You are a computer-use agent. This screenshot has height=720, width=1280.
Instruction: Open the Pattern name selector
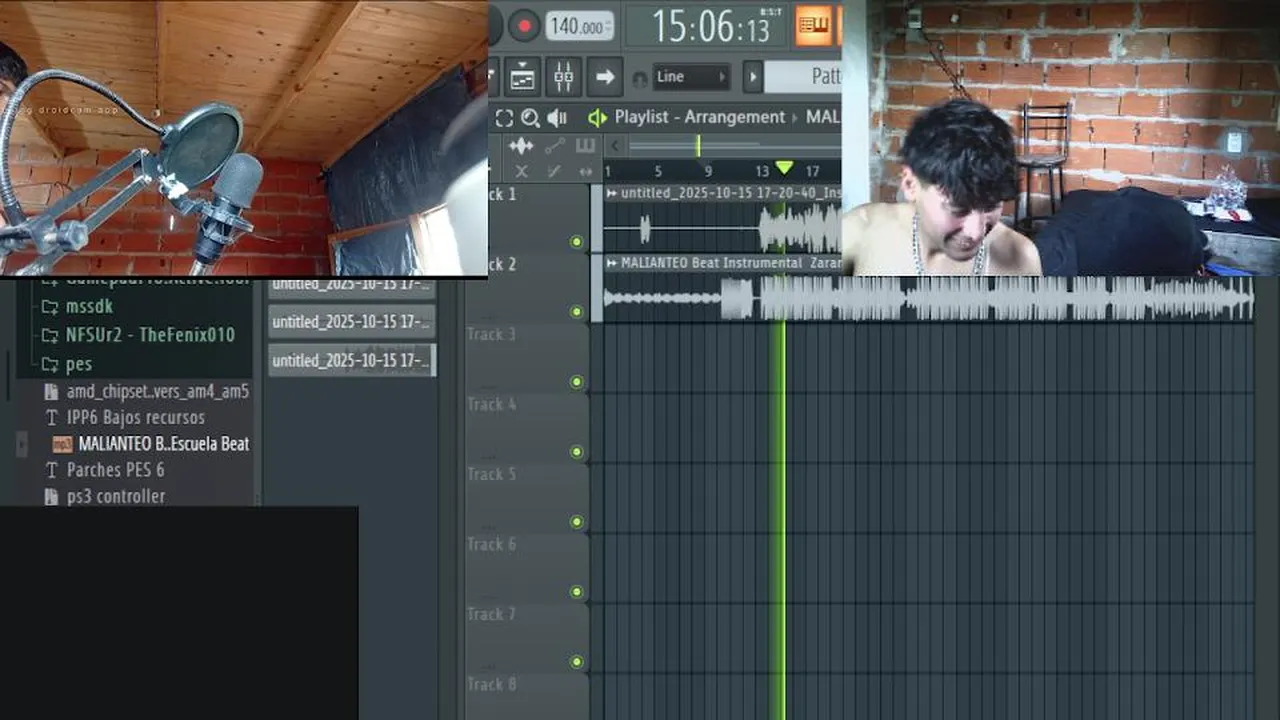click(x=804, y=77)
